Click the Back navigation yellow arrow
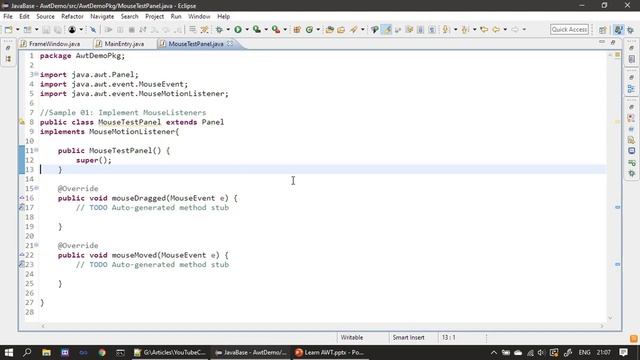This screenshot has width=640, height=360. pyautogui.click(x=496, y=29)
